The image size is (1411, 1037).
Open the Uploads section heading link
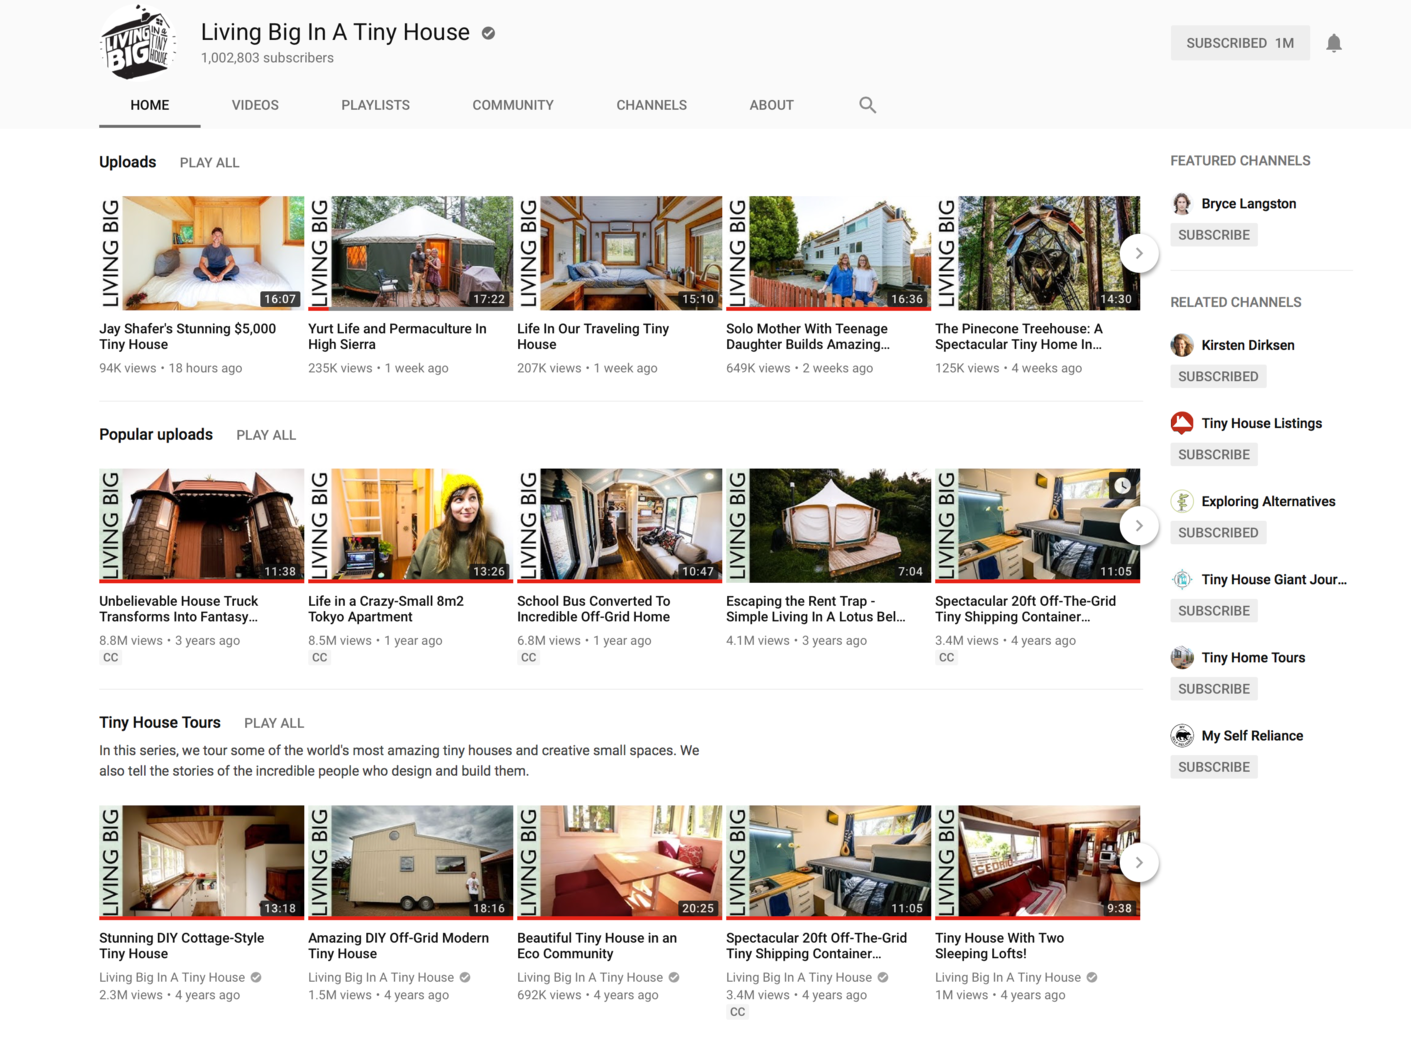pos(127,162)
